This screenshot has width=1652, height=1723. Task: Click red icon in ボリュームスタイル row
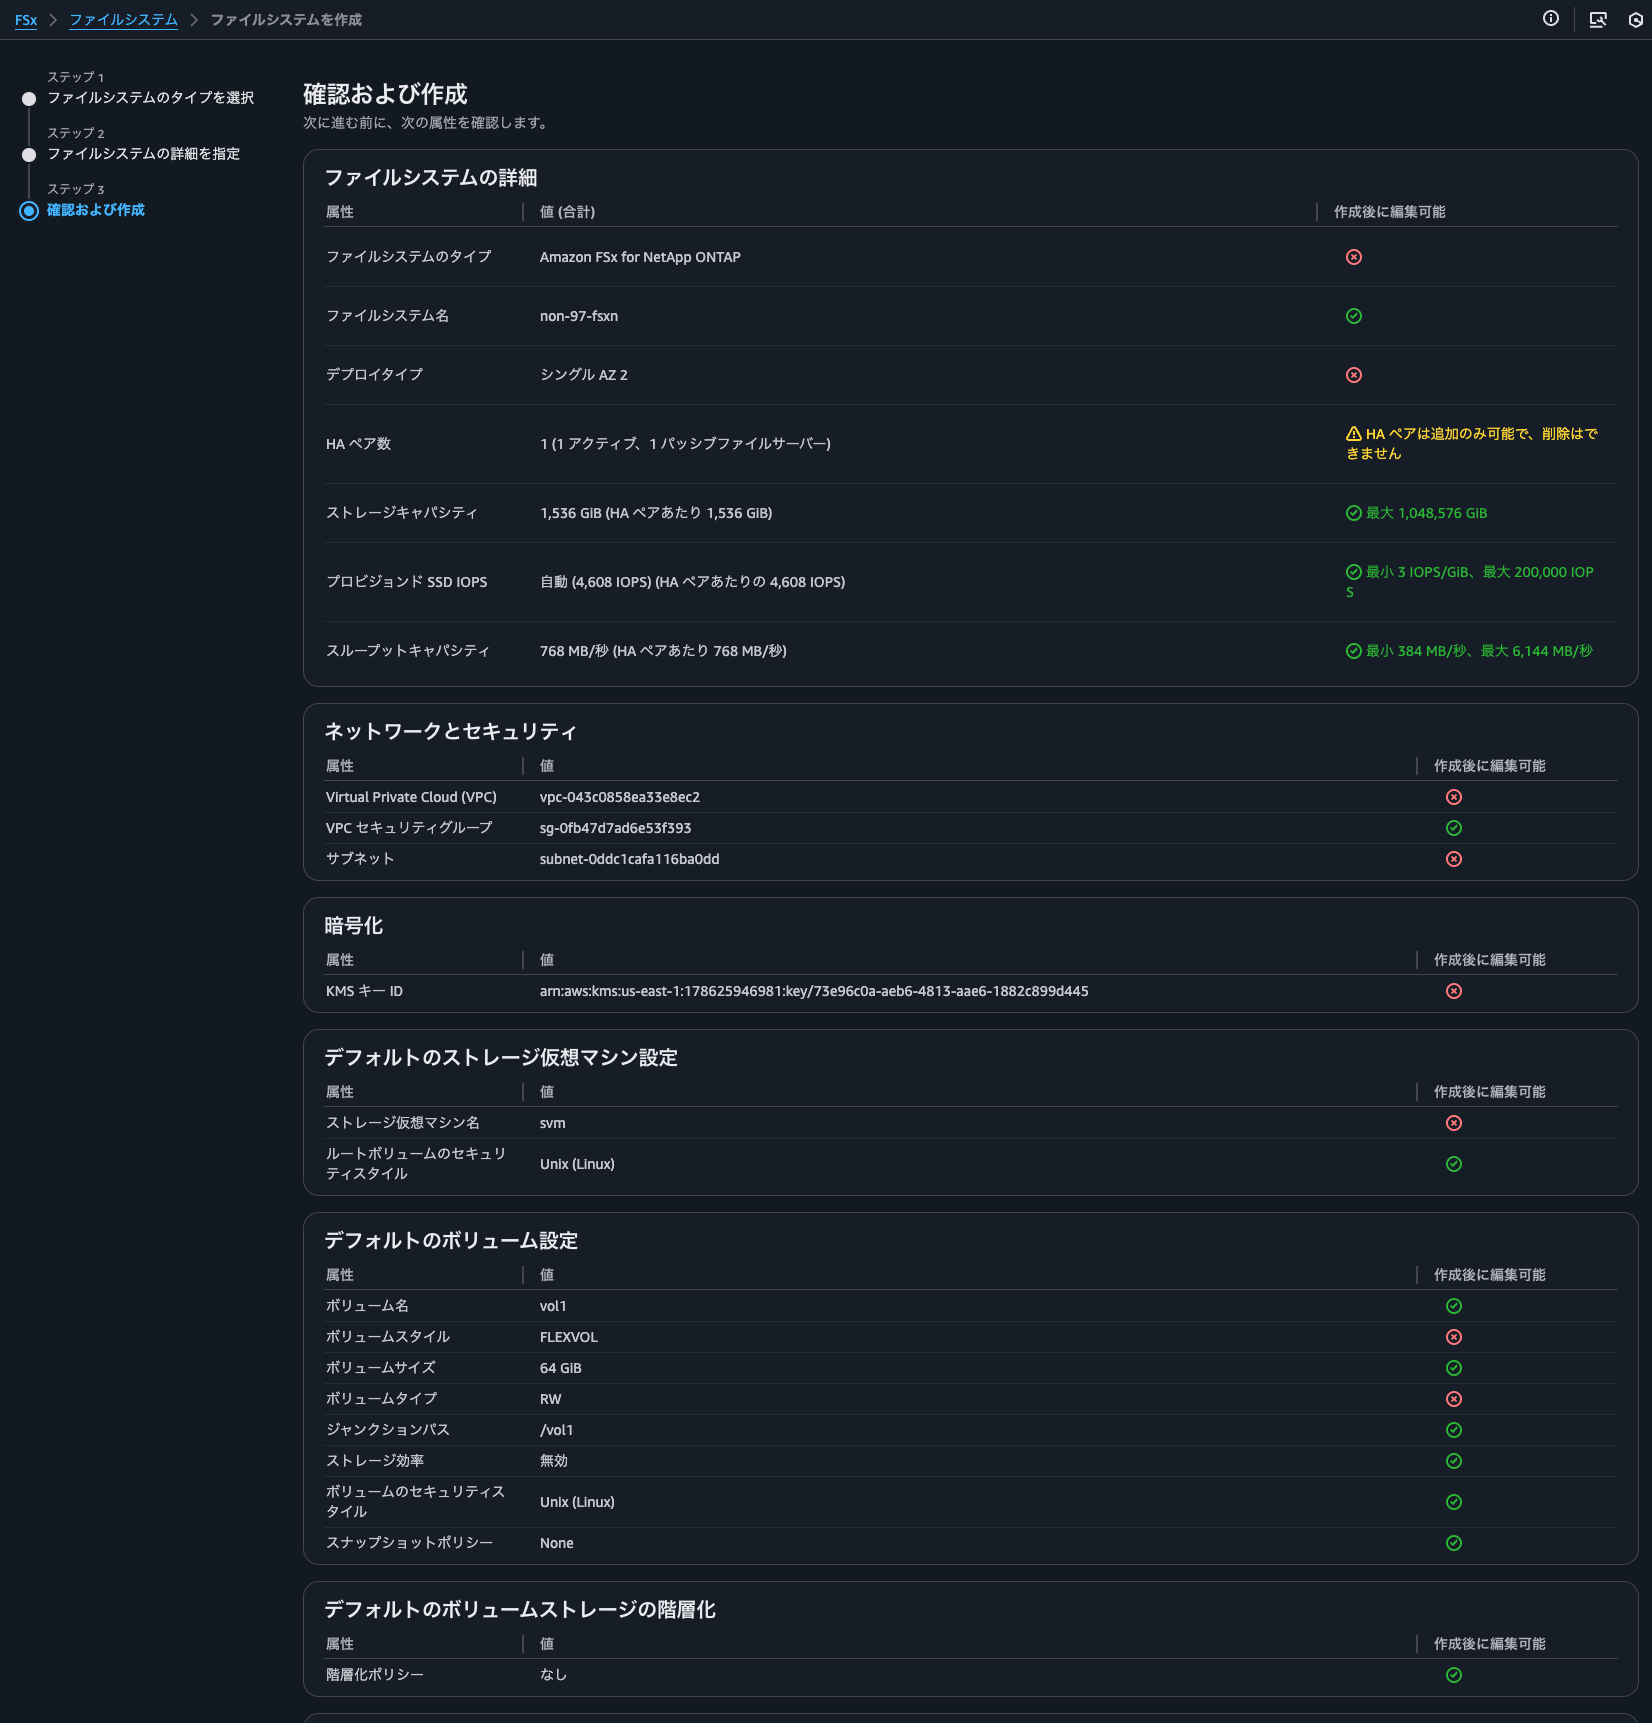click(1454, 1337)
